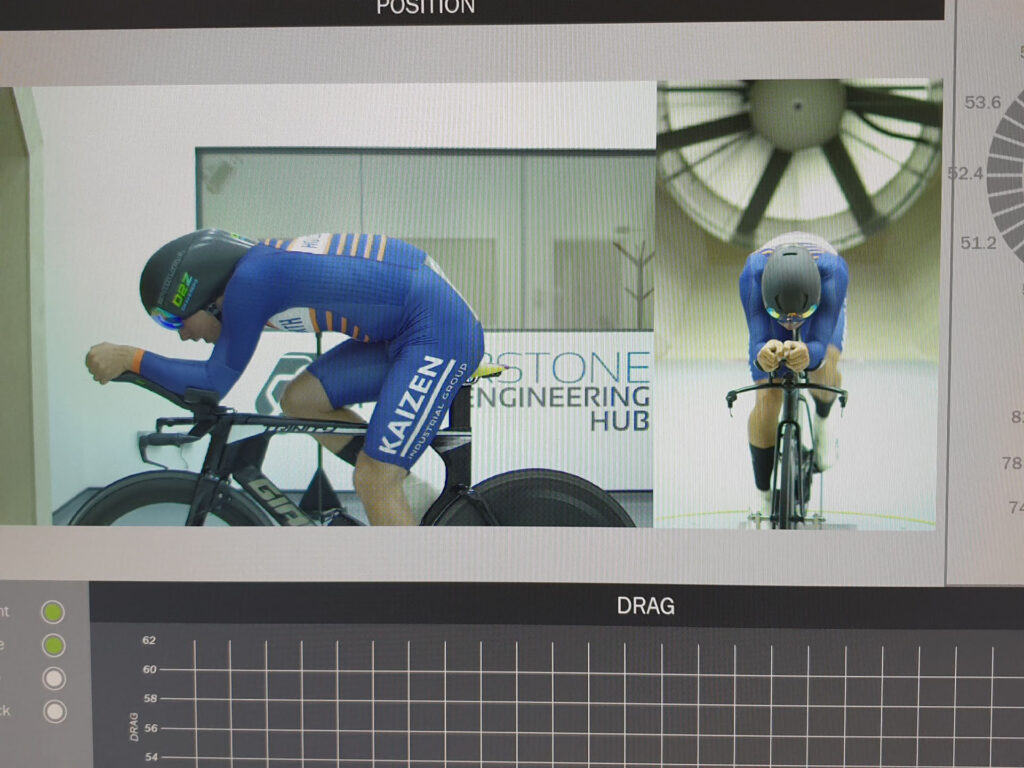The image size is (1024, 768).
Task: Toggle the first green indicator circle
Action: tap(52, 612)
